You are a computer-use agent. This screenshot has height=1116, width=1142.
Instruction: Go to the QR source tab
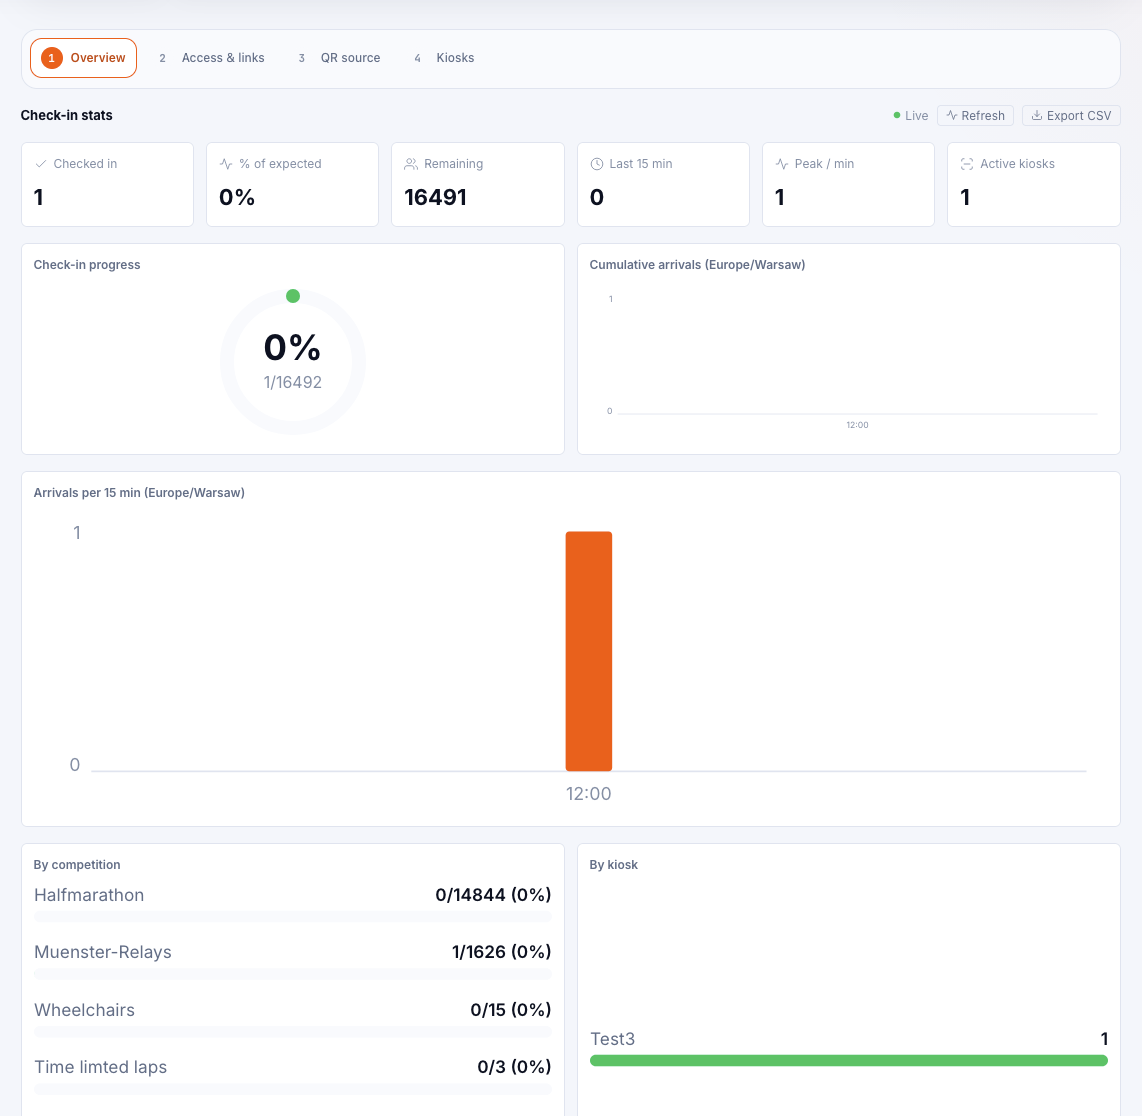pos(339,58)
